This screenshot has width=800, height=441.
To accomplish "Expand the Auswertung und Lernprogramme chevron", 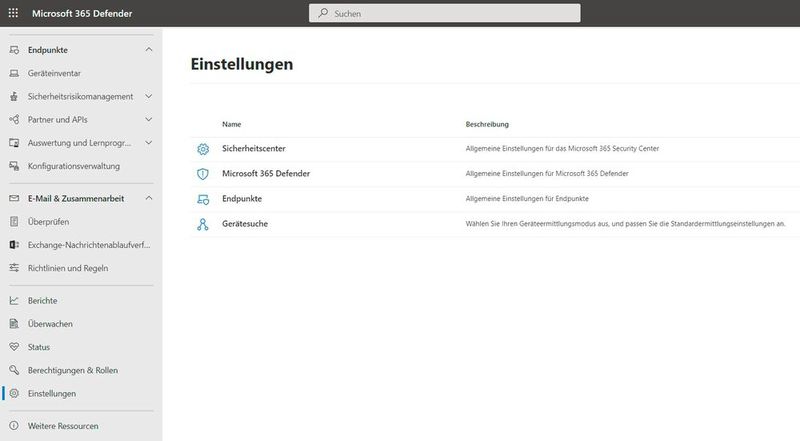I will point(148,142).
